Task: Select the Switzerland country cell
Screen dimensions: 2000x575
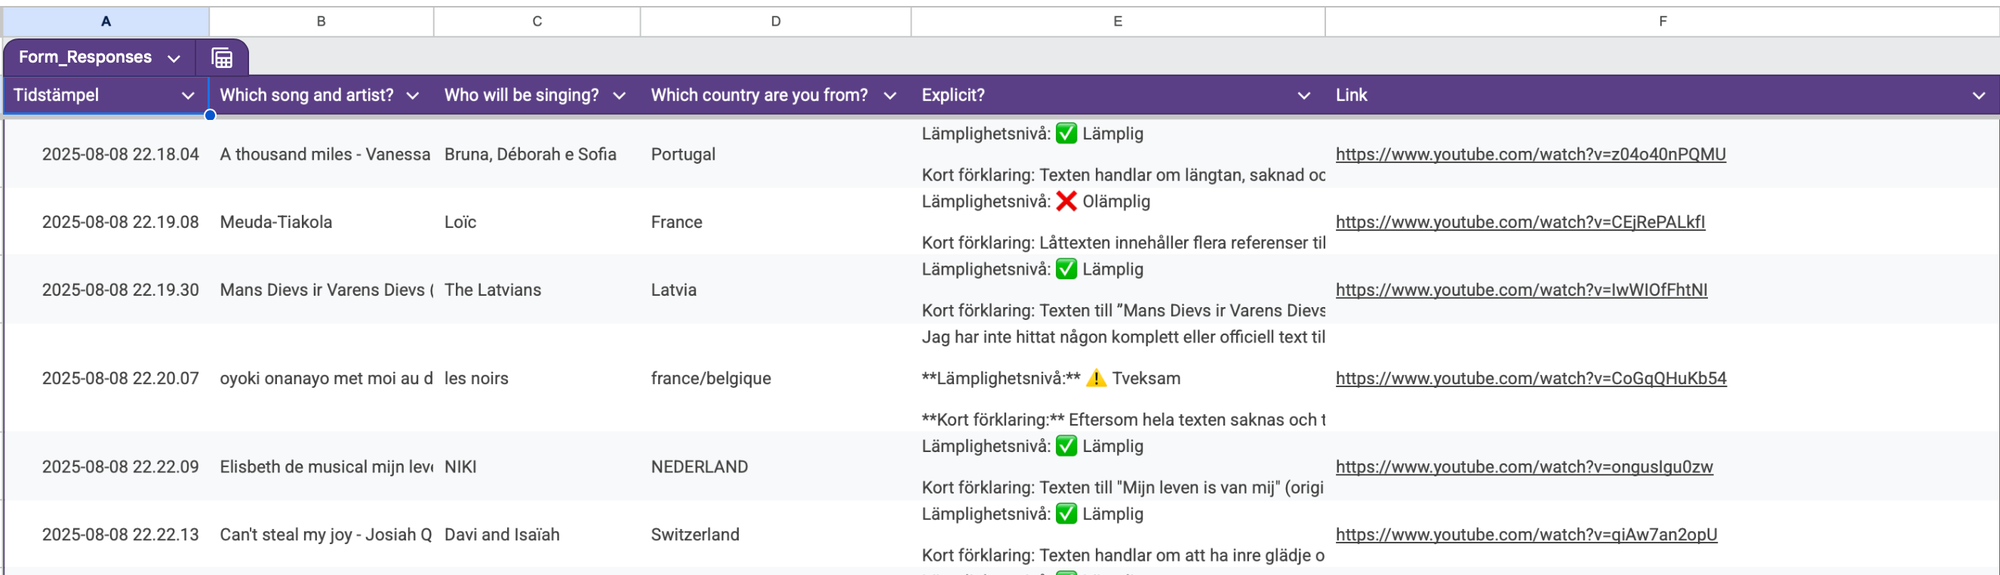Action: click(776, 535)
